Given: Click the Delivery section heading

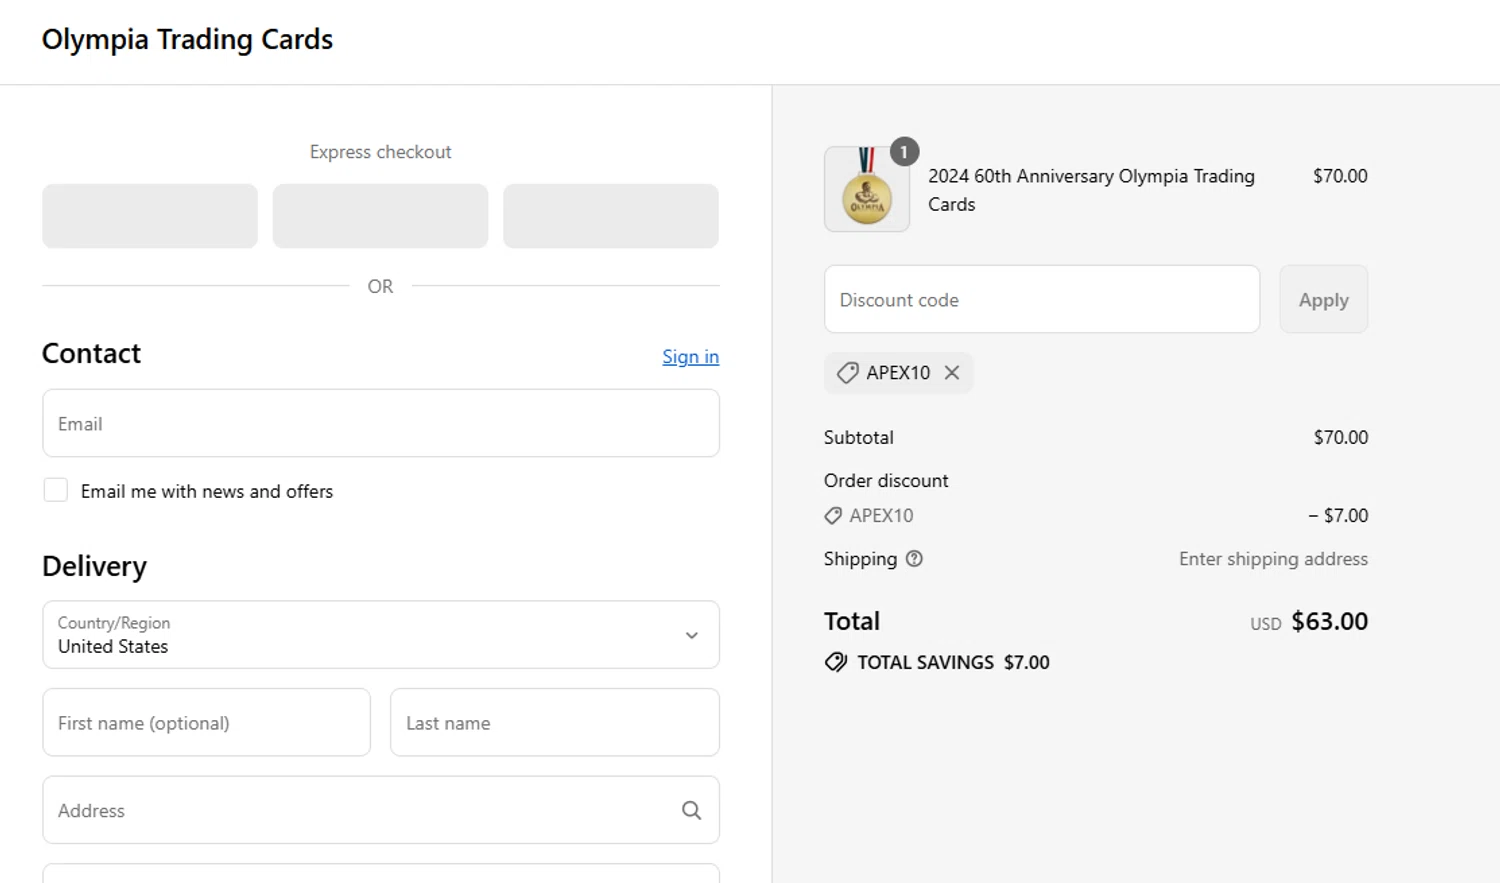Looking at the screenshot, I should 94,566.
